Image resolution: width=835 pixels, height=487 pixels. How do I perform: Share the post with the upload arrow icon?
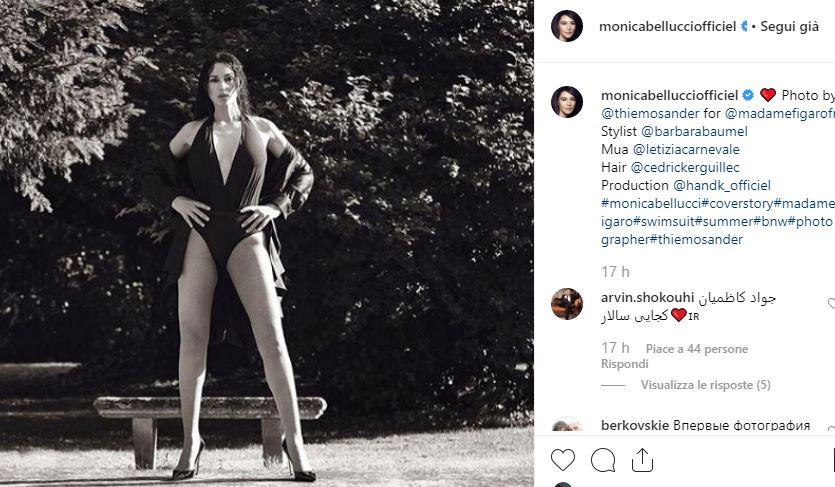point(642,460)
